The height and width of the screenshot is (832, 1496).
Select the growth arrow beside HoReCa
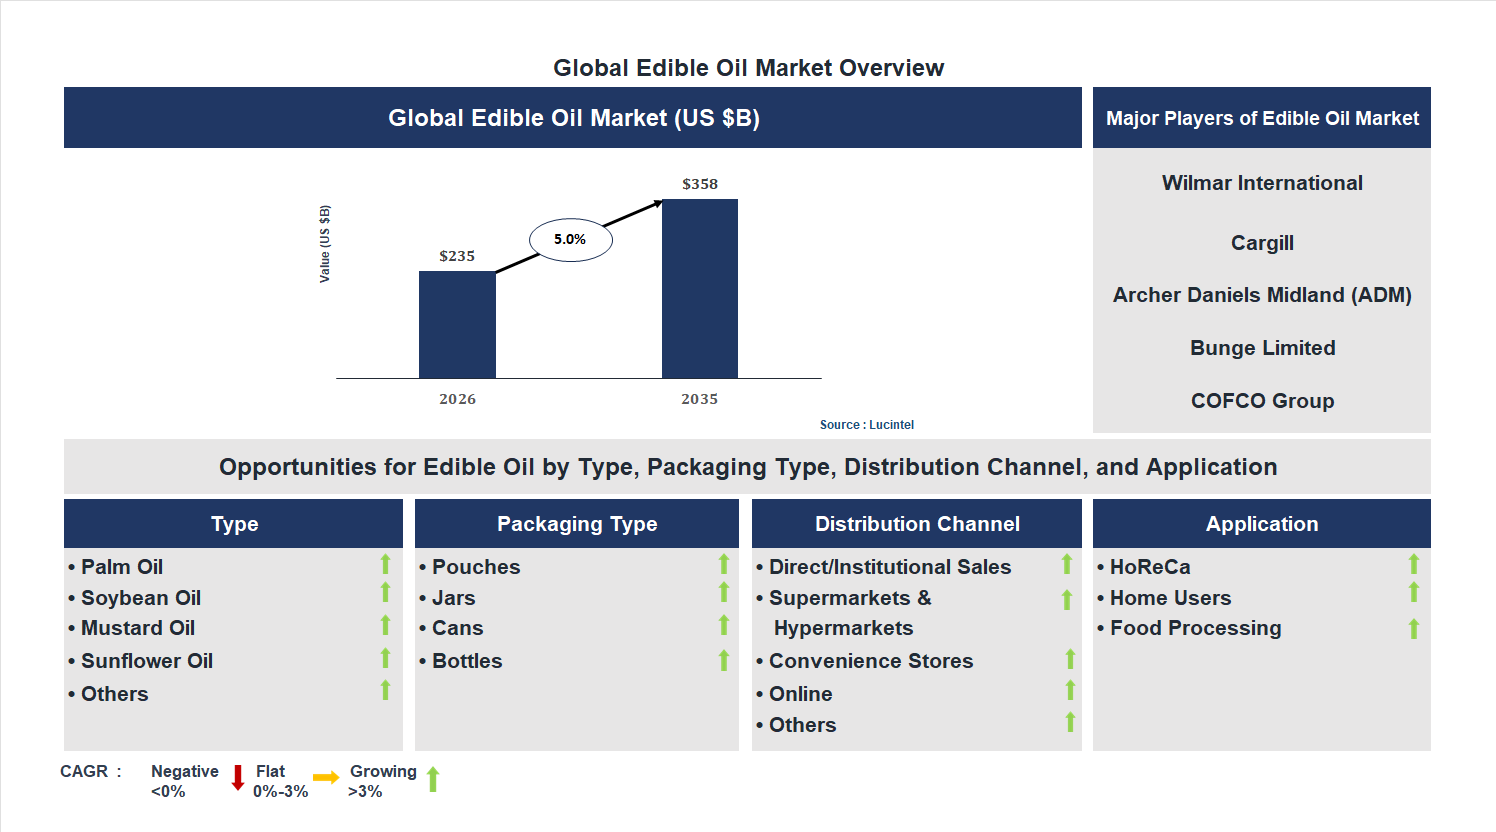(x=1413, y=565)
